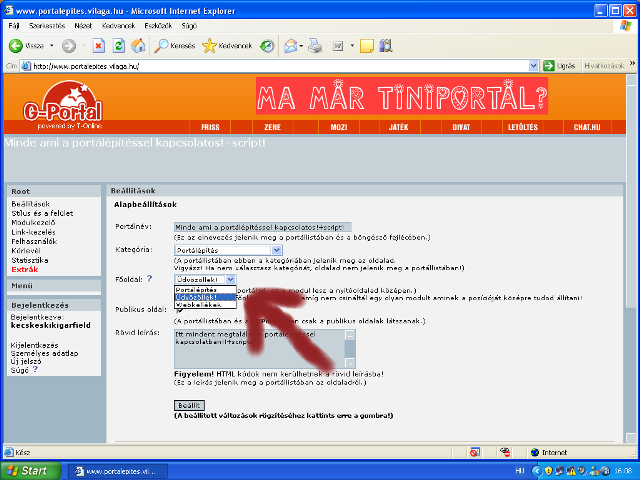
Task: Click inside the Rövid leírás text area
Action: pyautogui.click(x=259, y=349)
